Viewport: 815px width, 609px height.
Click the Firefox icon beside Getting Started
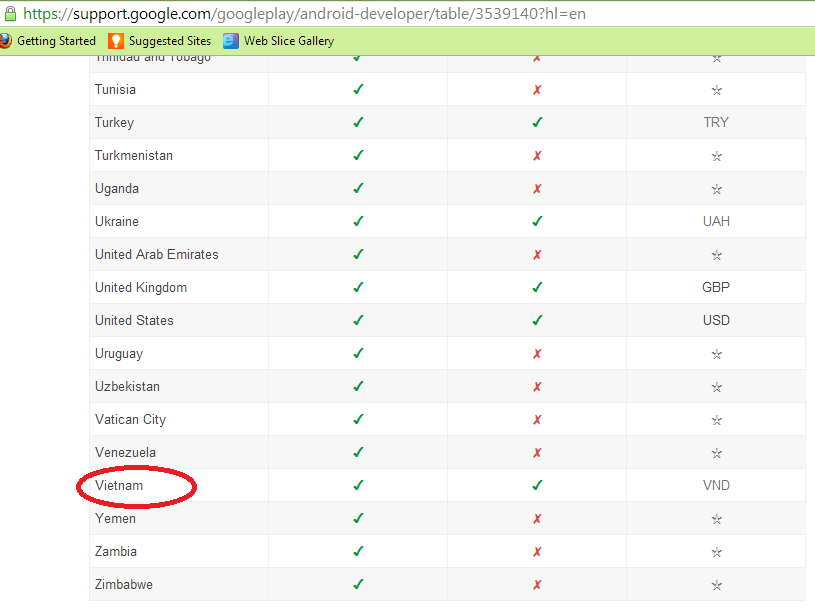5,41
